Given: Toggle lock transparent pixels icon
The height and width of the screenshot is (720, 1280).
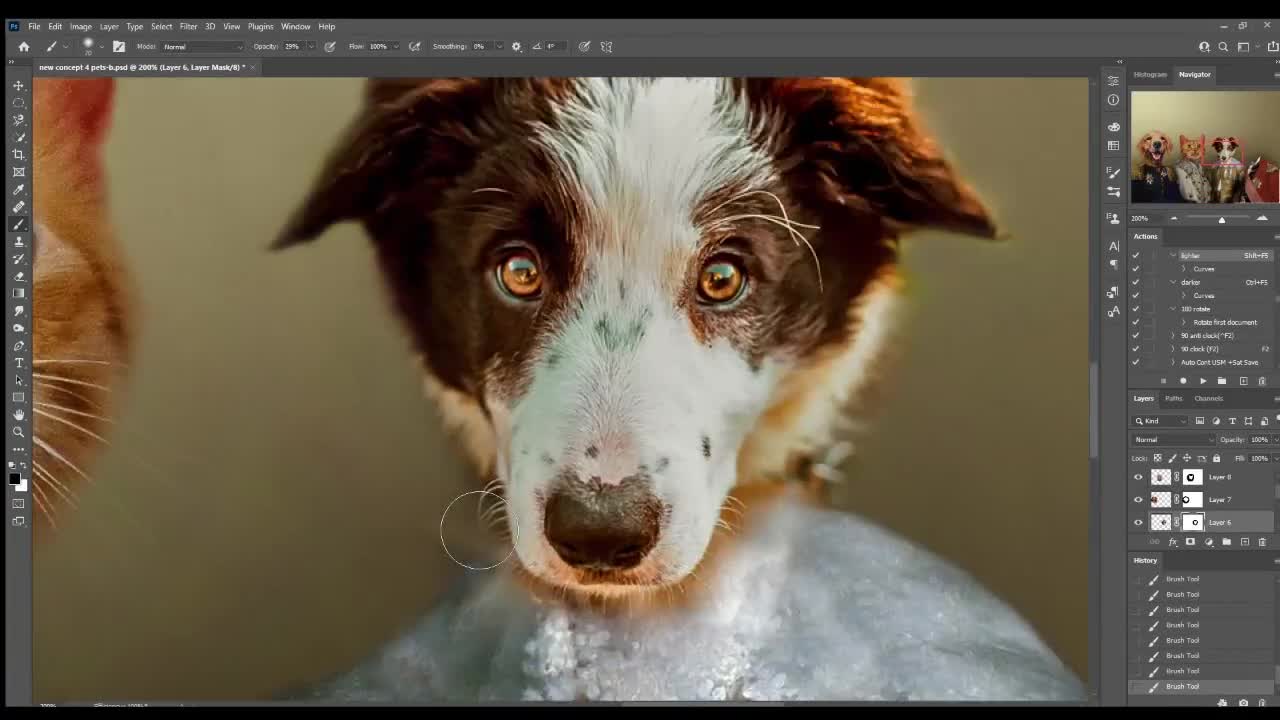Looking at the screenshot, I should (x=1158, y=458).
